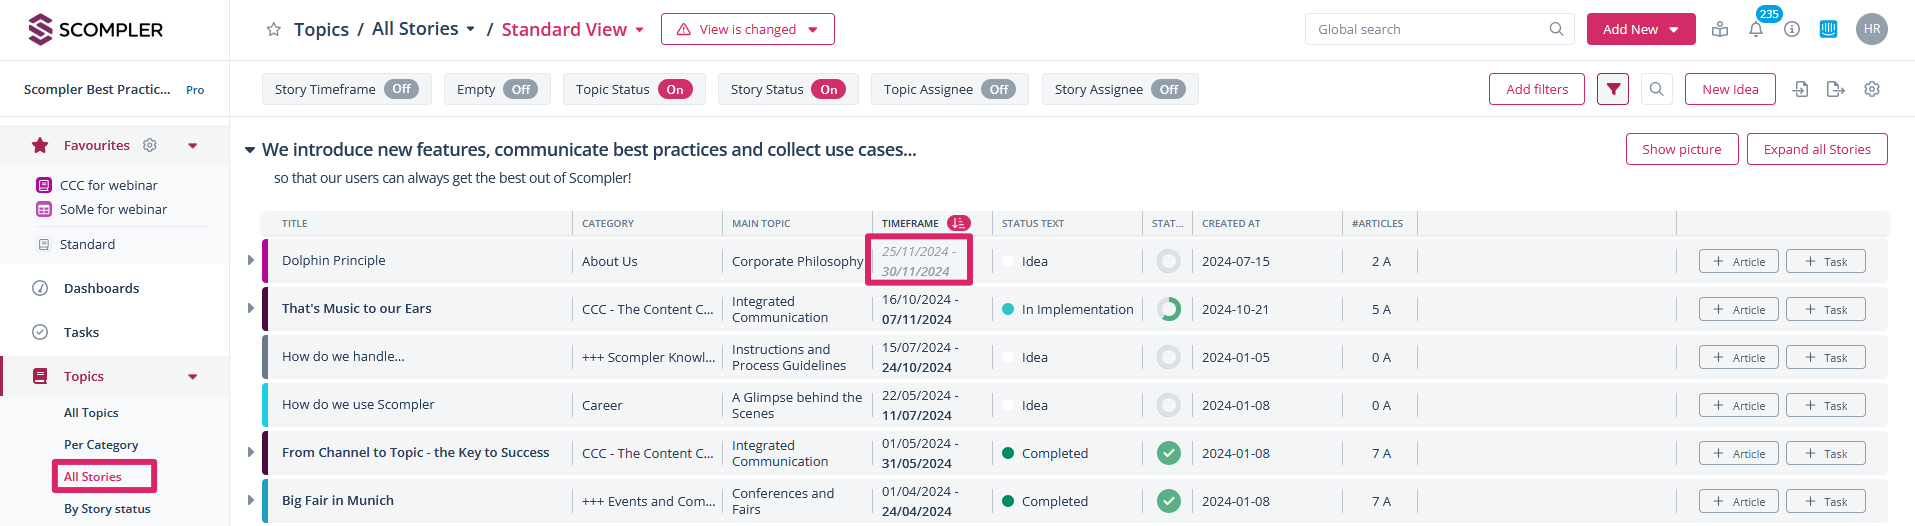Click the star icon to favourite view

point(273,30)
